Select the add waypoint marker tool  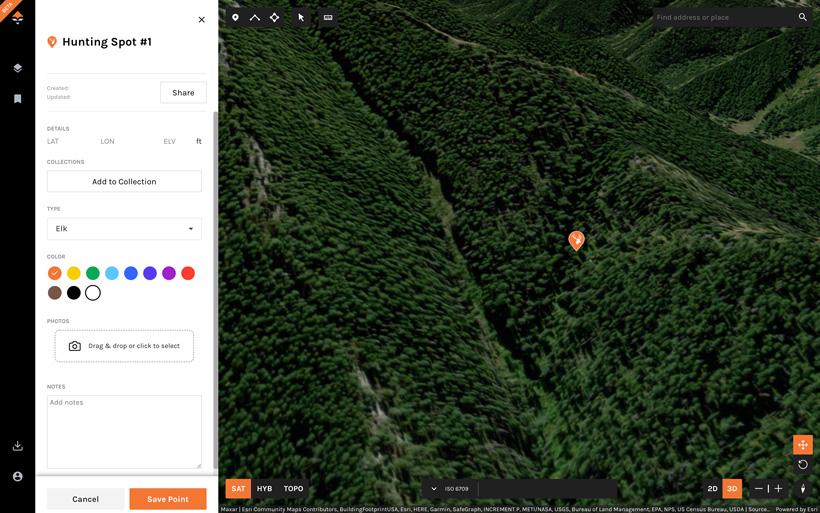tap(235, 17)
